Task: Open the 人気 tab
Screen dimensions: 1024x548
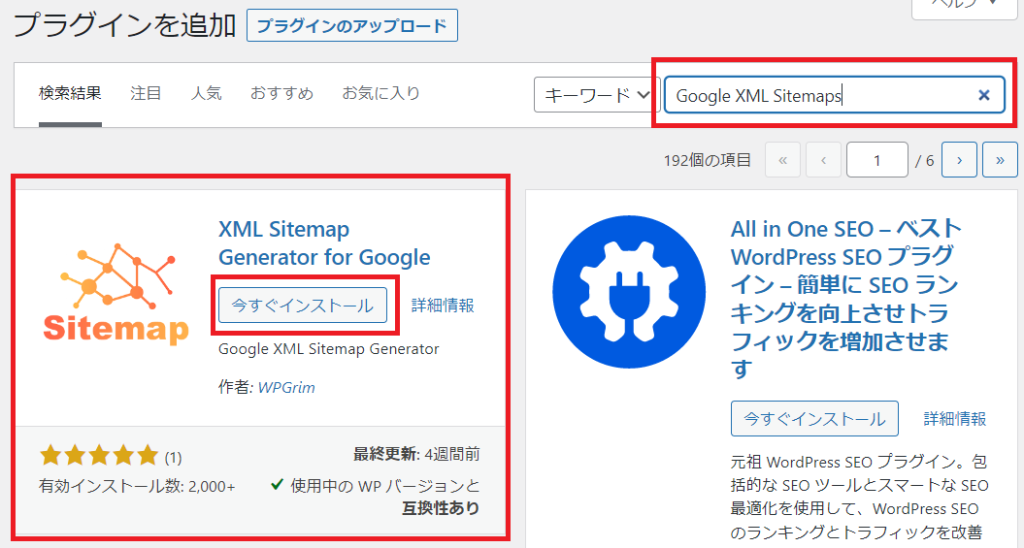Action: (206, 93)
